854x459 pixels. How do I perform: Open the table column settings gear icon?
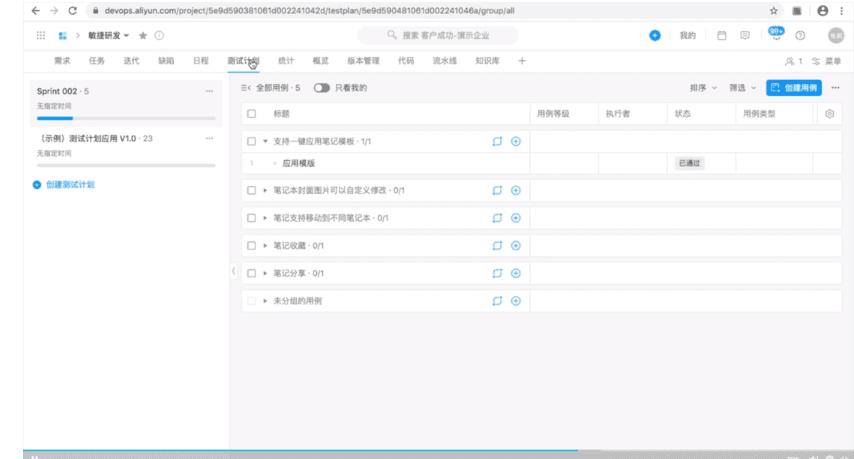829,114
